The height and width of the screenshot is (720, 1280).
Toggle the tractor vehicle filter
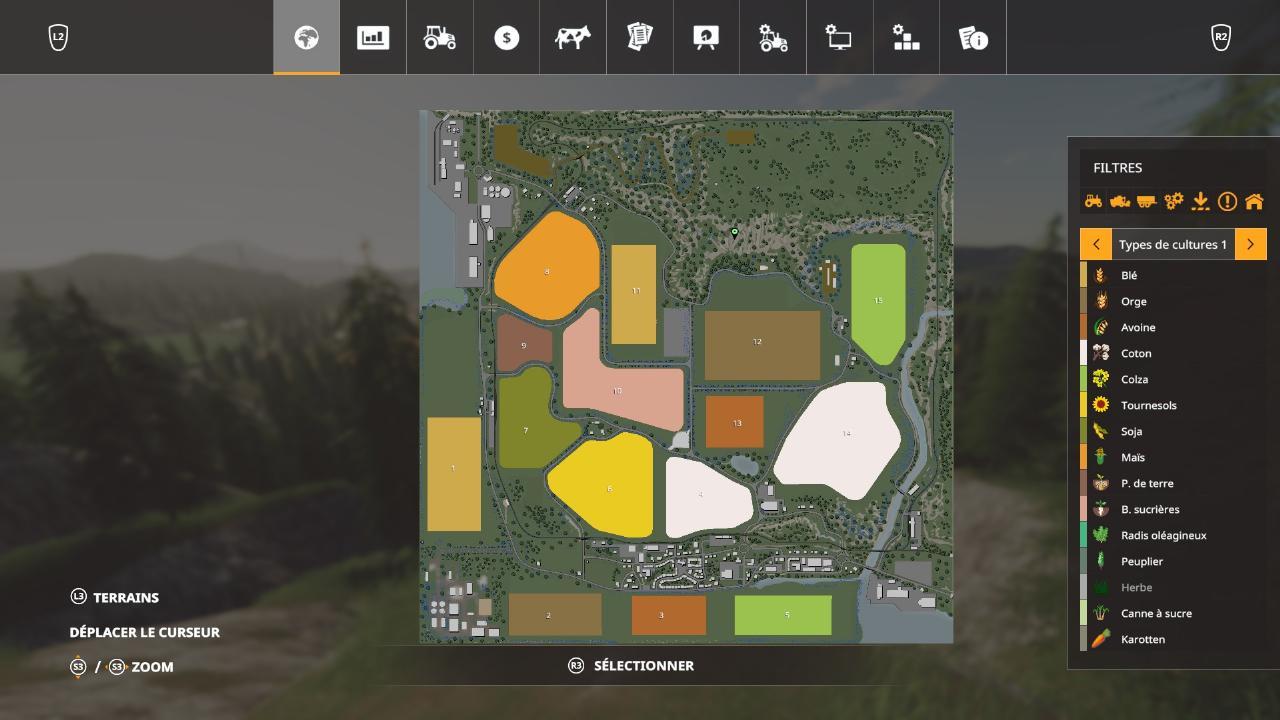(1094, 201)
